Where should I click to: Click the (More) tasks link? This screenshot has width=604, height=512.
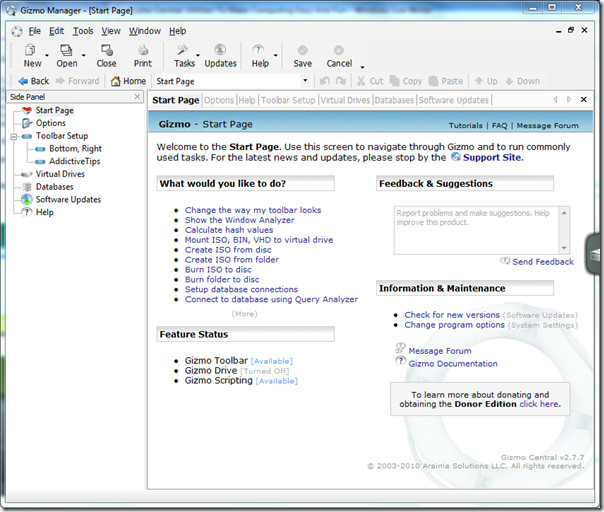pos(244,314)
